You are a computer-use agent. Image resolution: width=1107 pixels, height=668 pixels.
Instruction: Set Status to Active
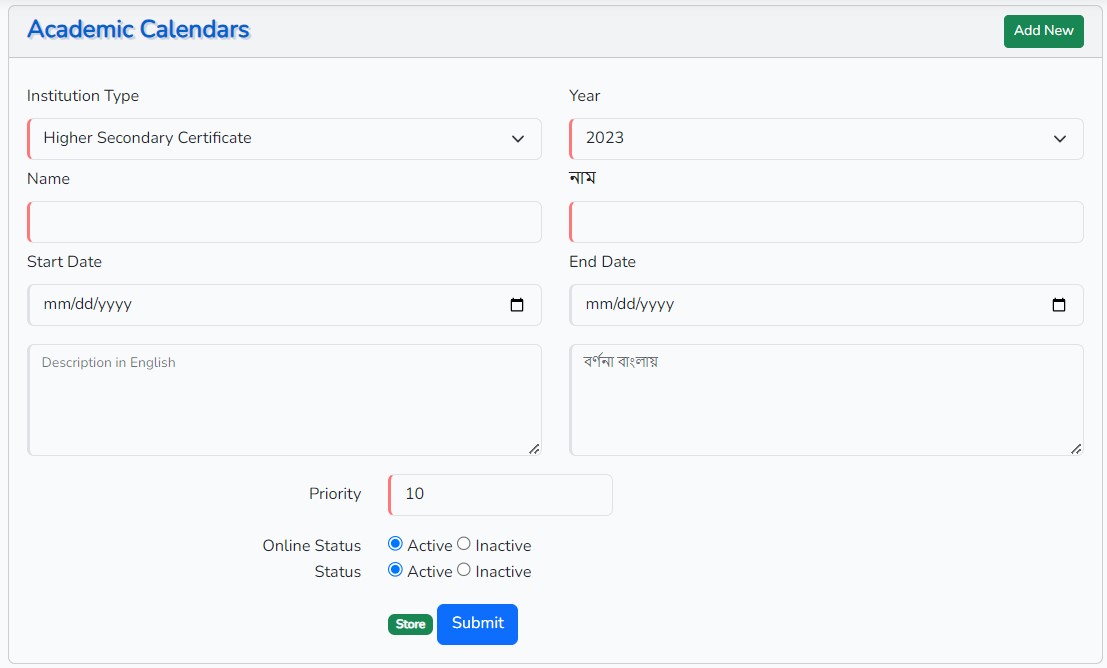point(395,570)
